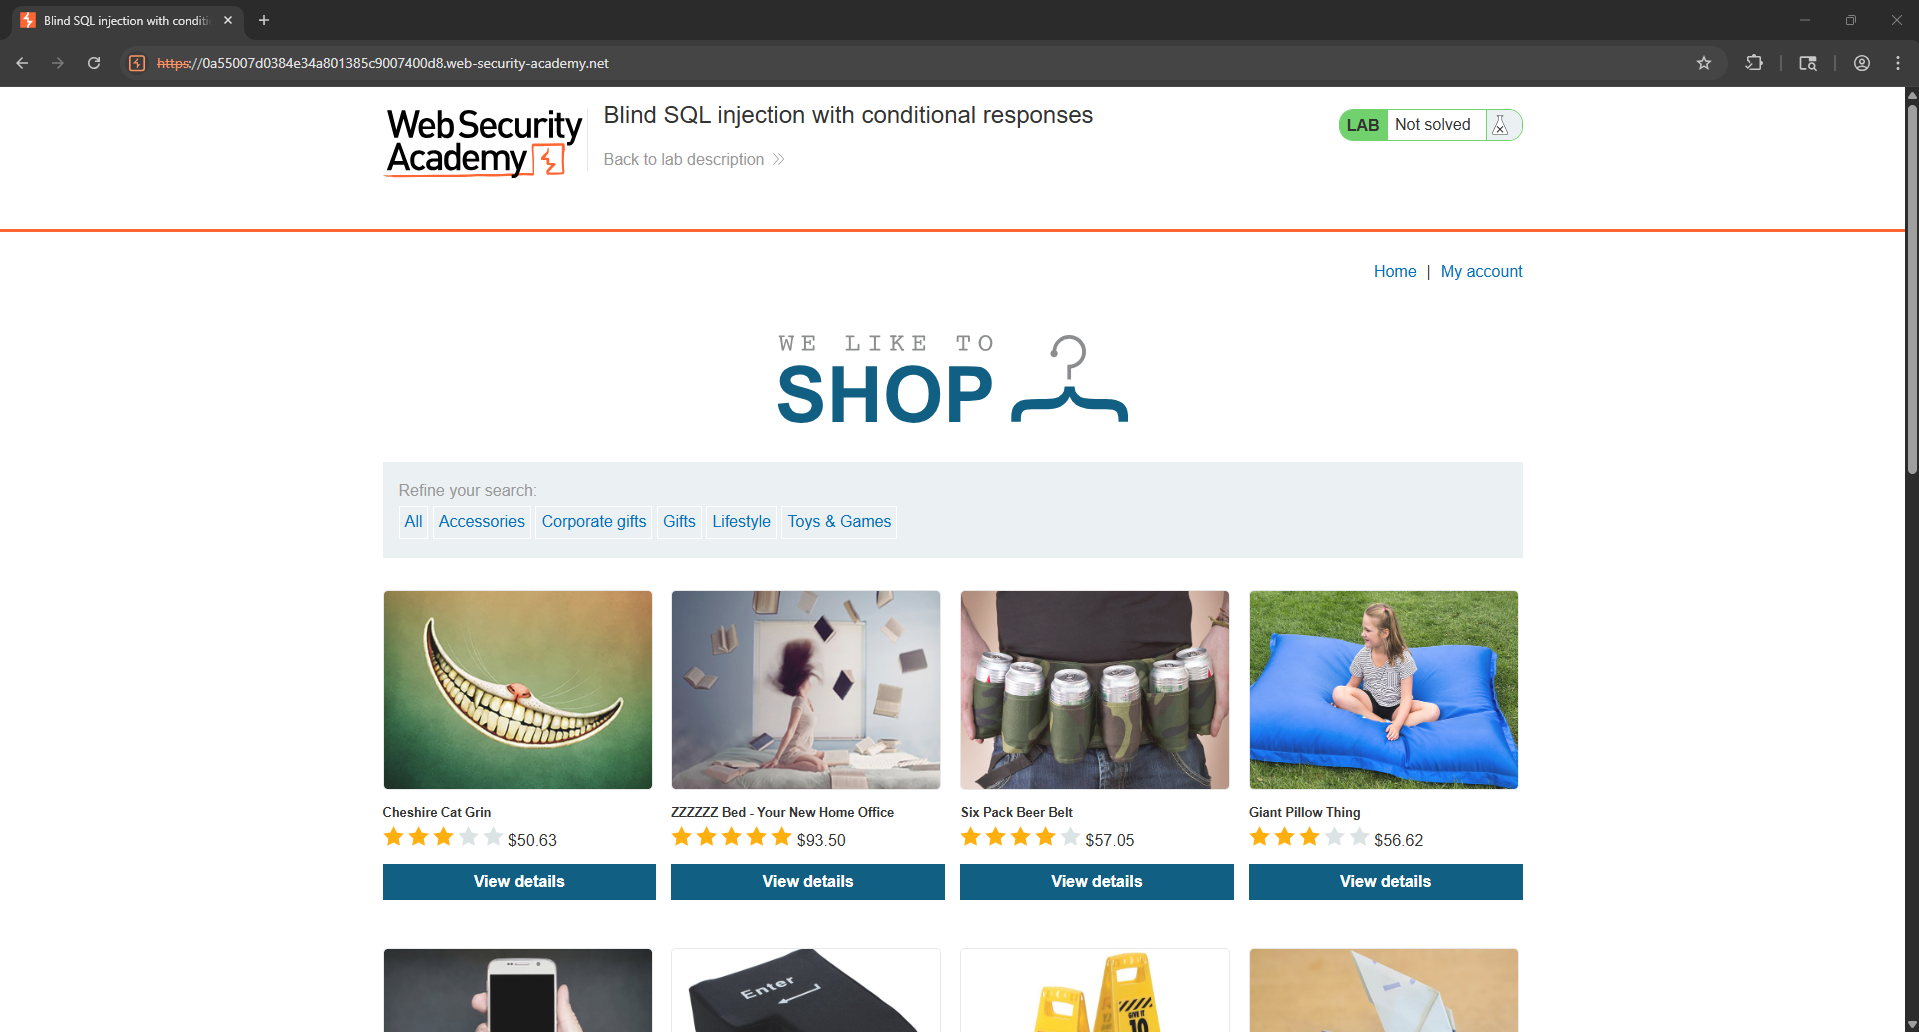Close the Blind SQL injection tab
This screenshot has width=1919, height=1032.
pyautogui.click(x=228, y=20)
